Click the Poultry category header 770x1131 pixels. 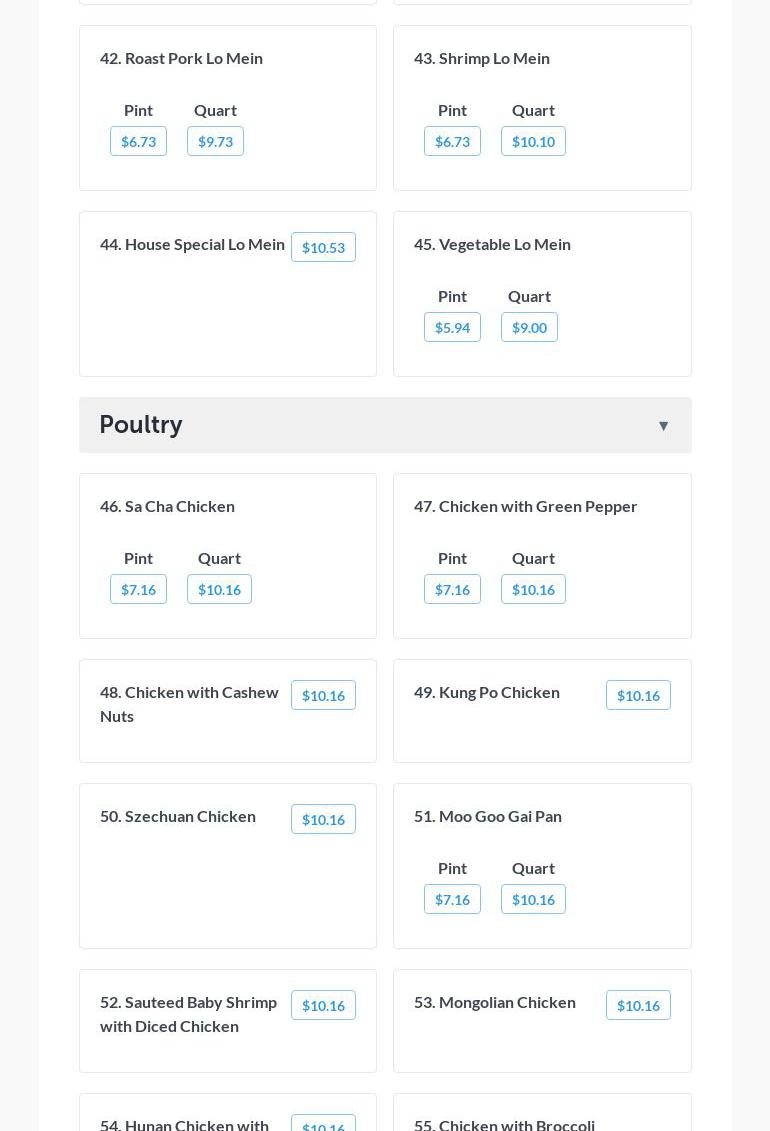click(x=141, y=424)
